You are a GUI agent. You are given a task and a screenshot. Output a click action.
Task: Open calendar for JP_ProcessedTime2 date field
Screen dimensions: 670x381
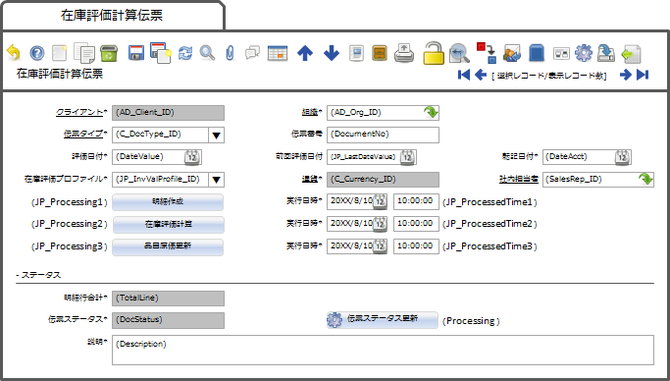pyautogui.click(x=380, y=223)
